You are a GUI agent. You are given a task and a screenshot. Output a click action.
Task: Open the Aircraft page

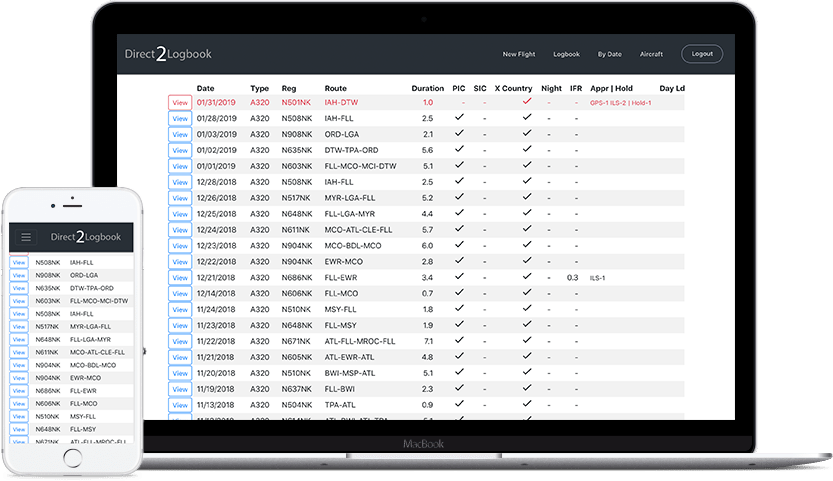pos(651,54)
